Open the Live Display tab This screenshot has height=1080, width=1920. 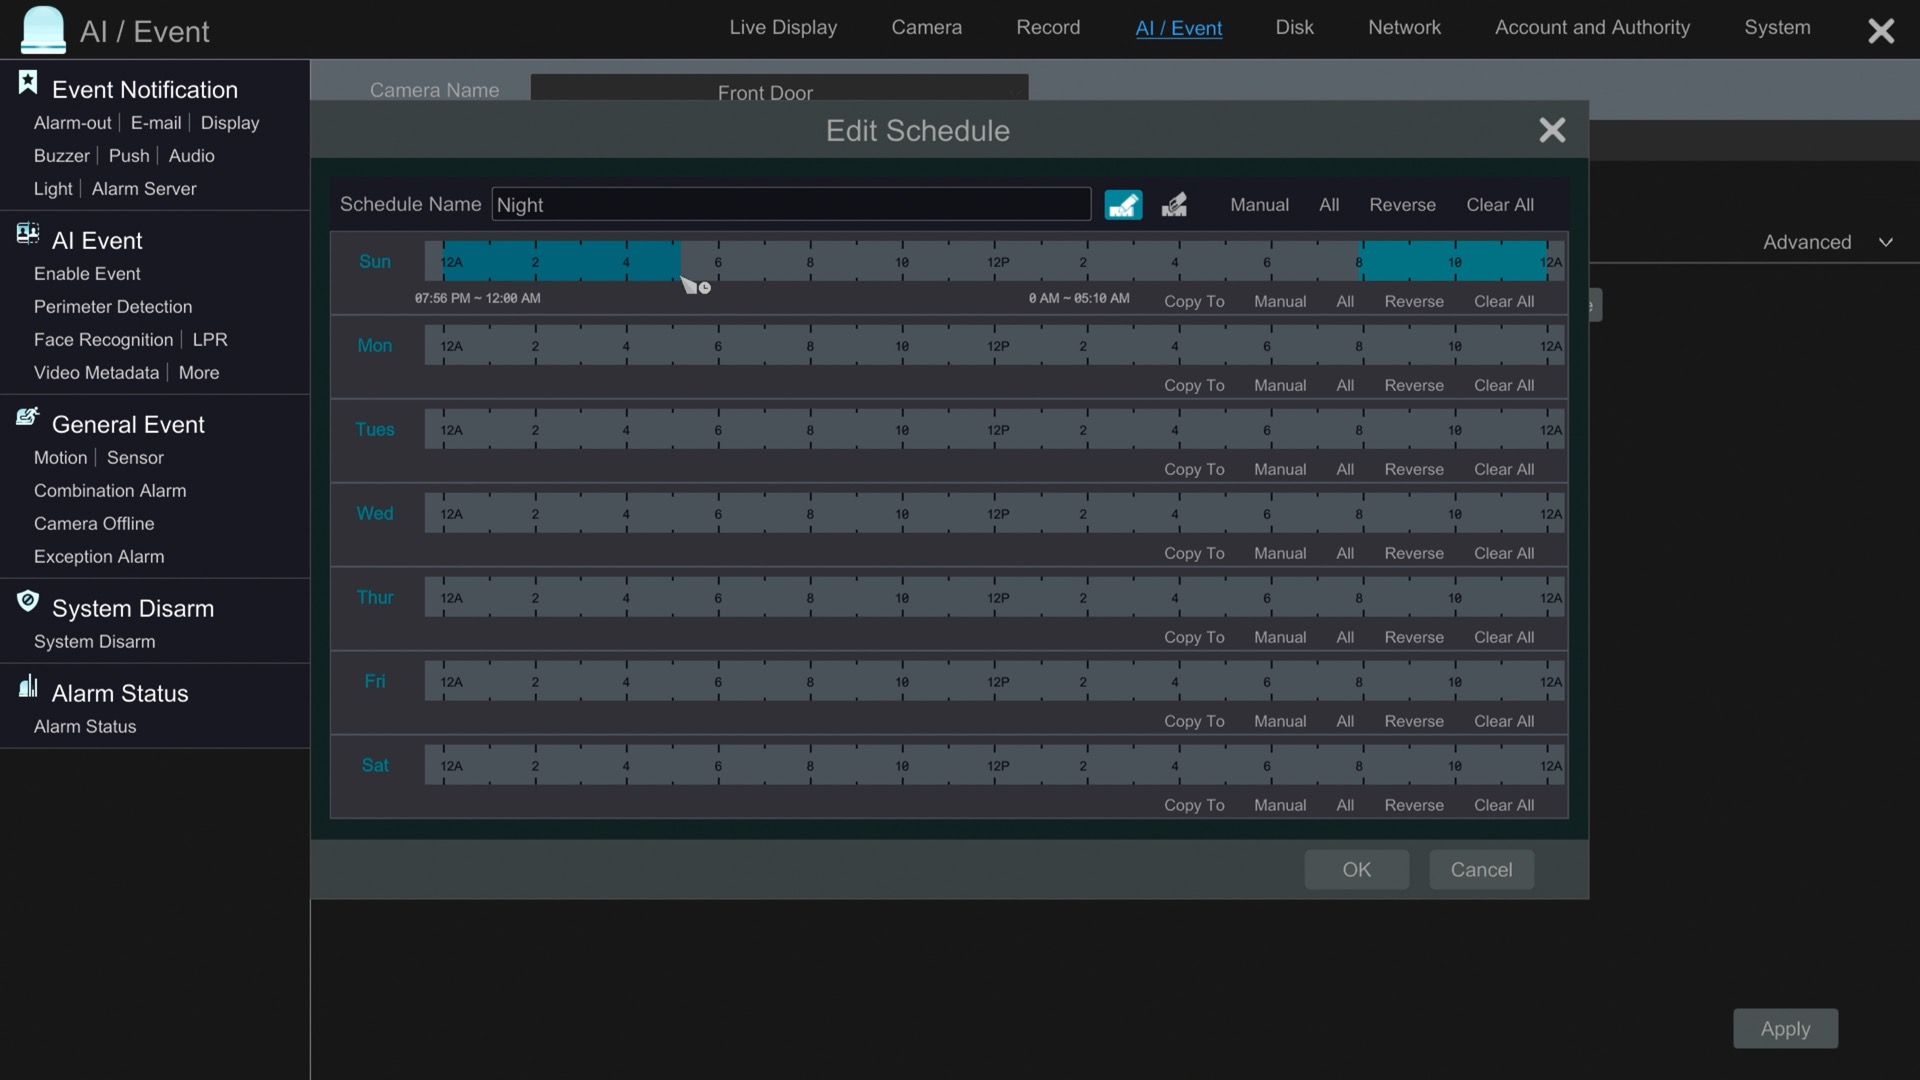coord(783,28)
